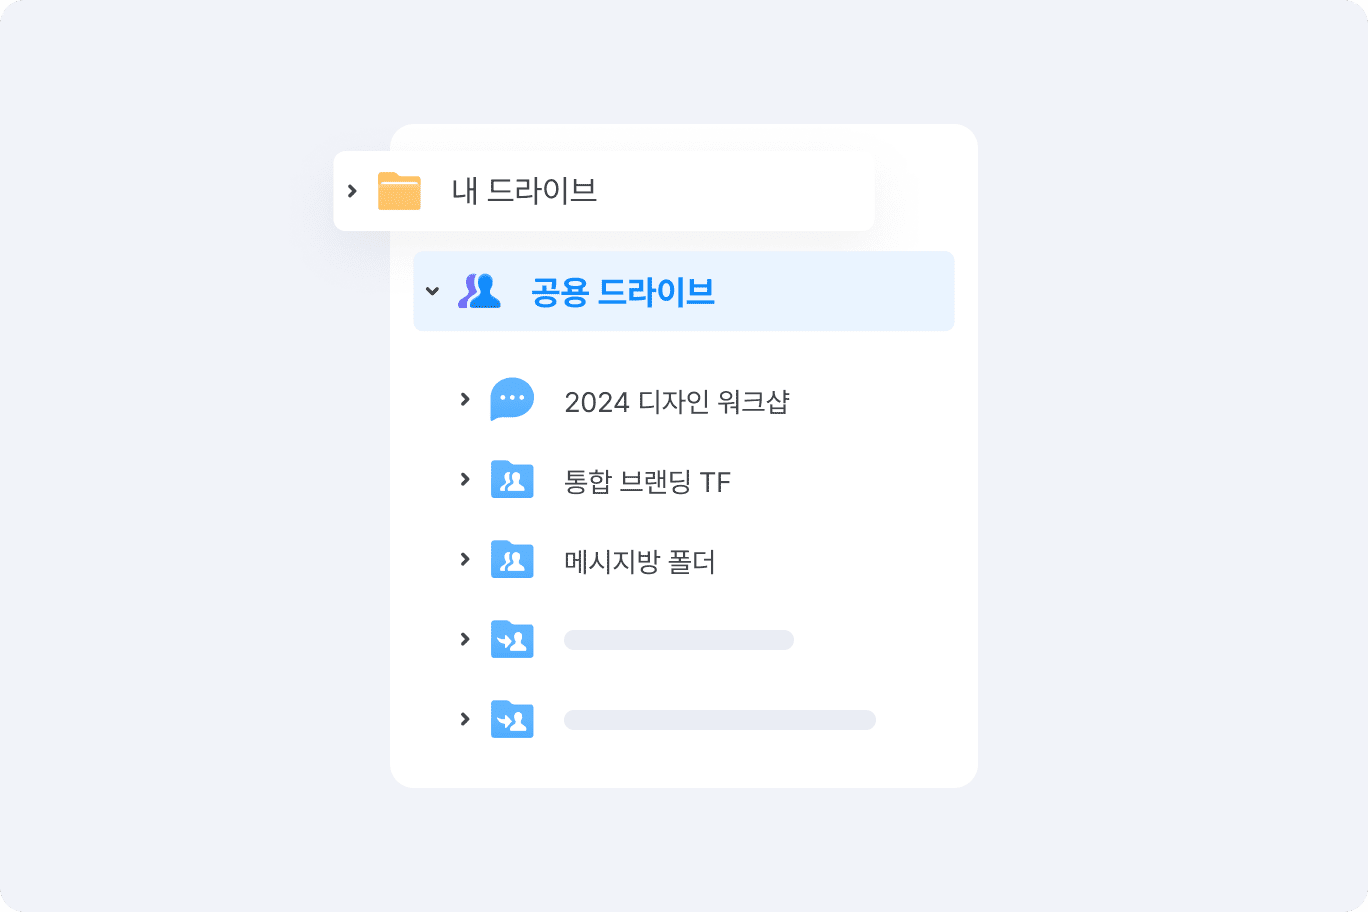The width and height of the screenshot is (1368, 912).
Task: Expand the last unnamed placeholder folder
Action: (x=465, y=720)
